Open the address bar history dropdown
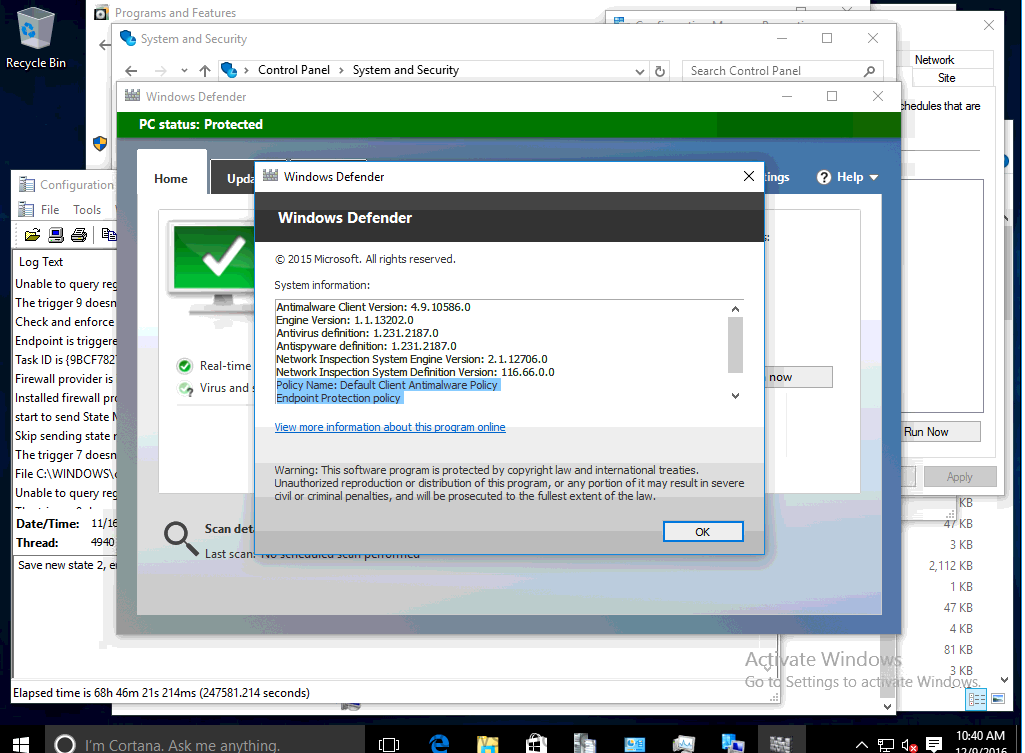The image size is (1025, 753). point(640,71)
